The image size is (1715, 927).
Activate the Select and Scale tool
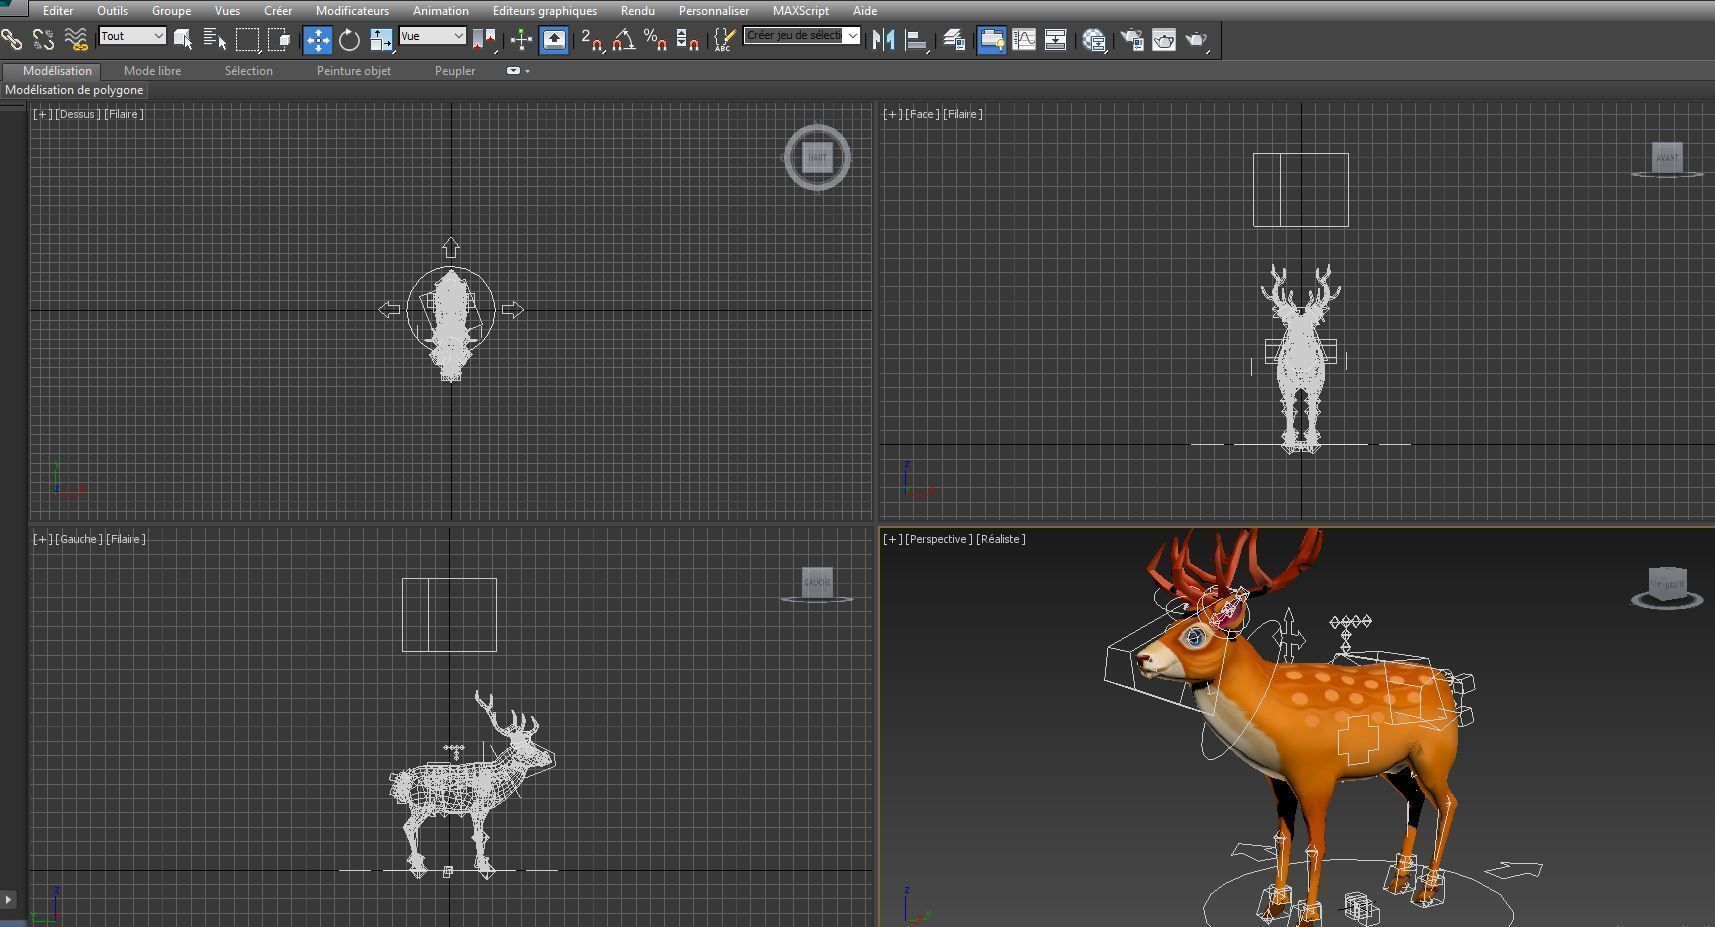[x=381, y=40]
